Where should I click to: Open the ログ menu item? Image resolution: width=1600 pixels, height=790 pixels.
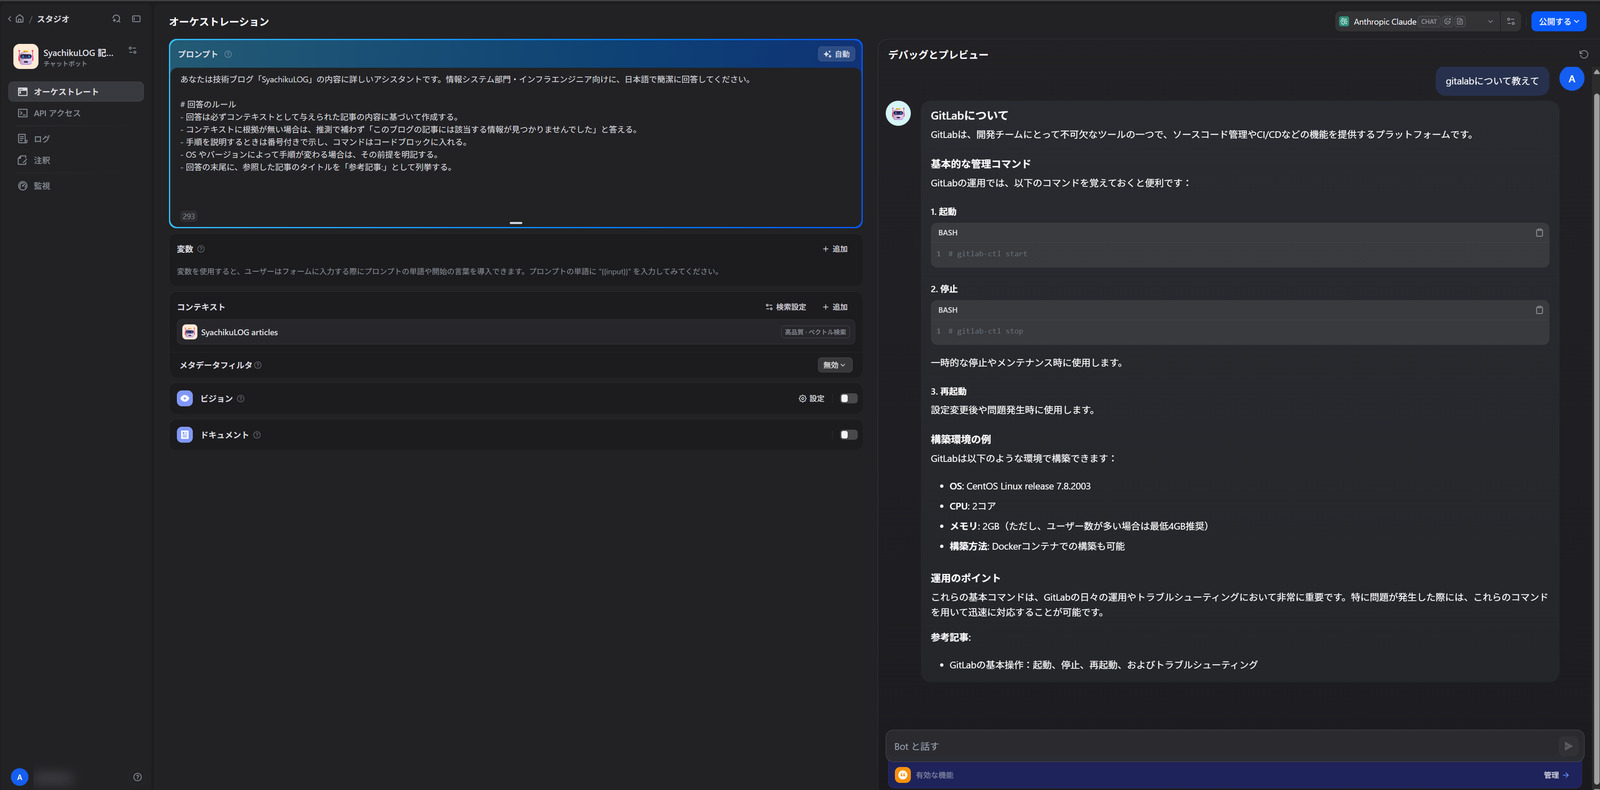[76, 139]
